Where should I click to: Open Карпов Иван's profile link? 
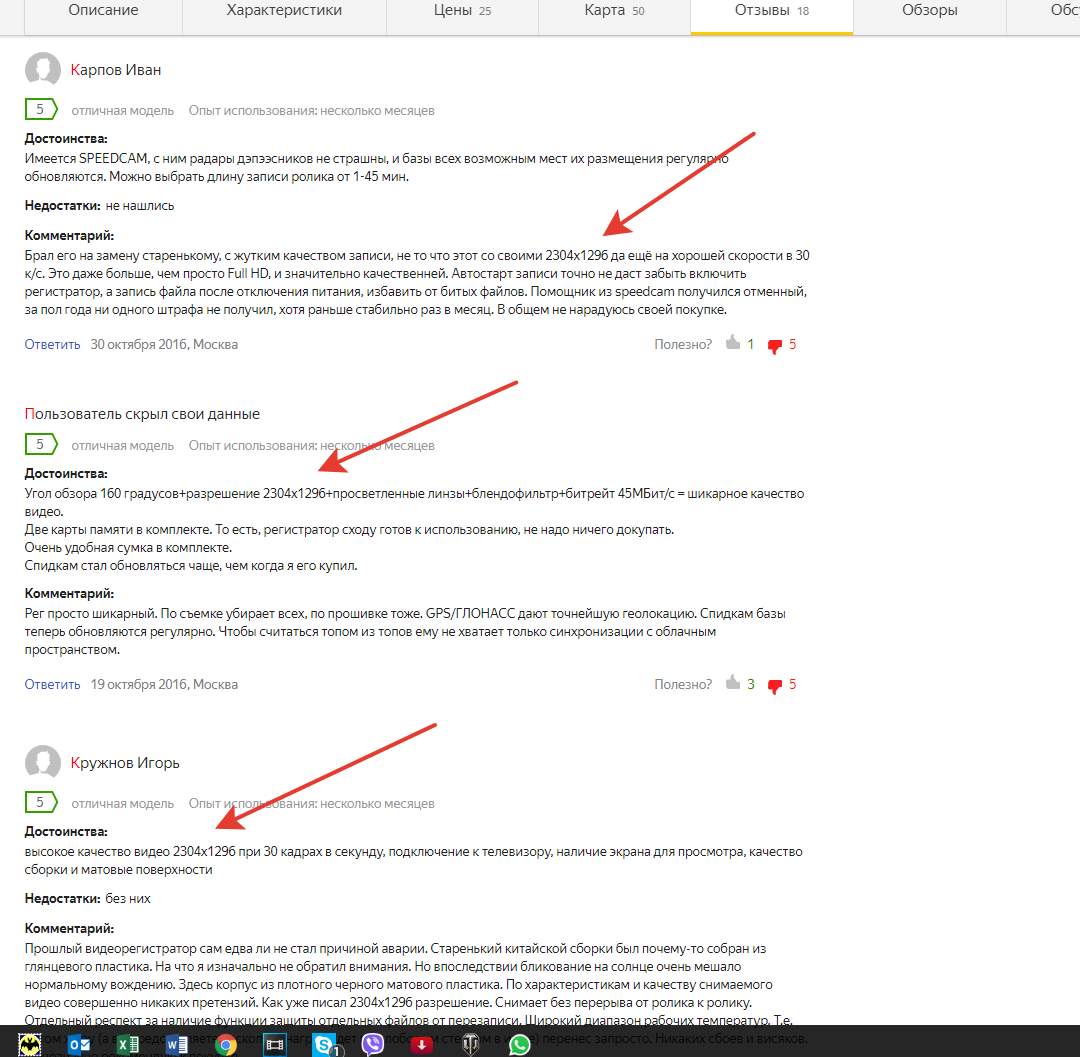pyautogui.click(x=116, y=70)
